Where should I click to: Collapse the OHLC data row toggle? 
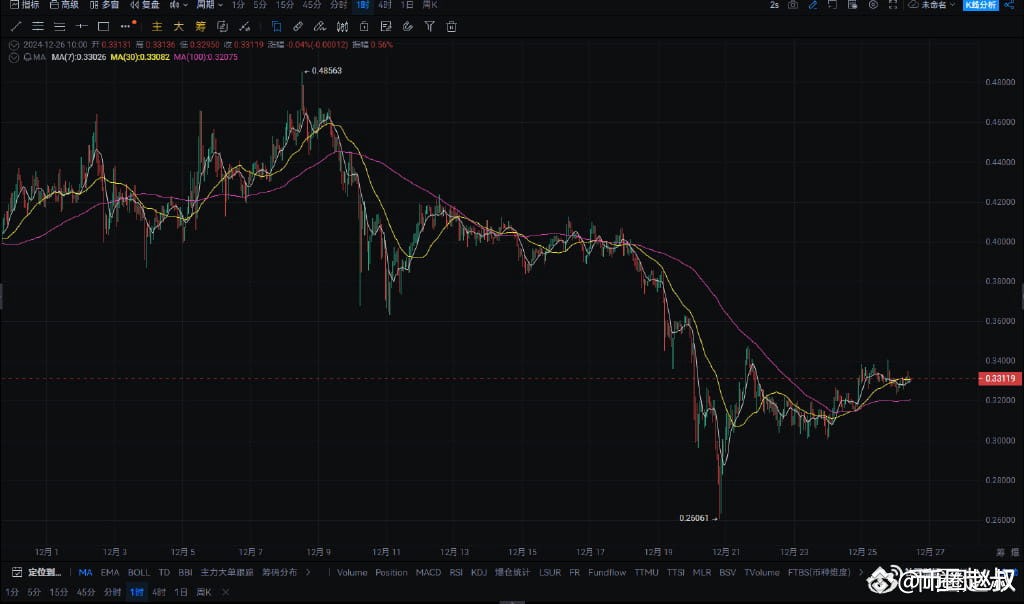point(14,45)
